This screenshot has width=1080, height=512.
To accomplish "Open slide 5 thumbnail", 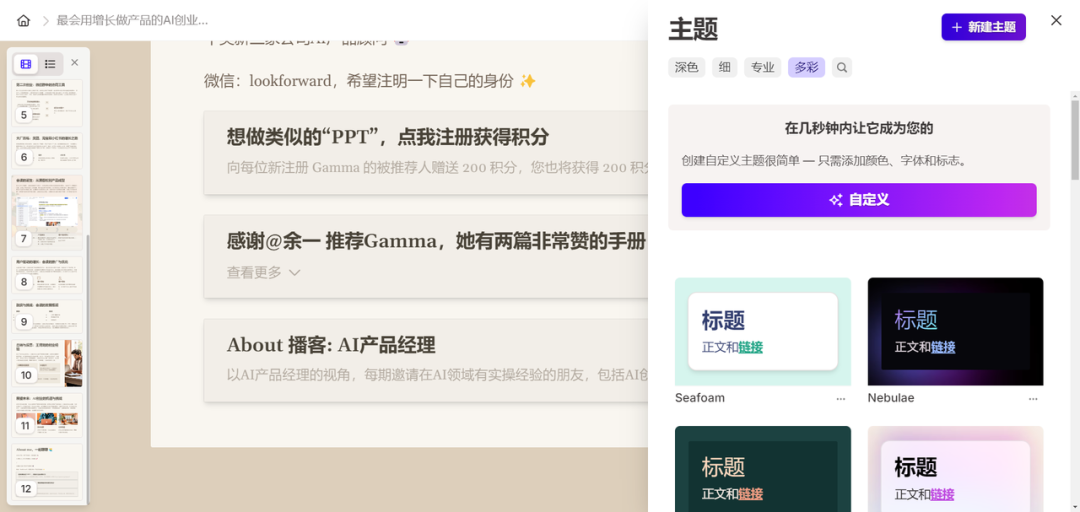I will (48, 102).
